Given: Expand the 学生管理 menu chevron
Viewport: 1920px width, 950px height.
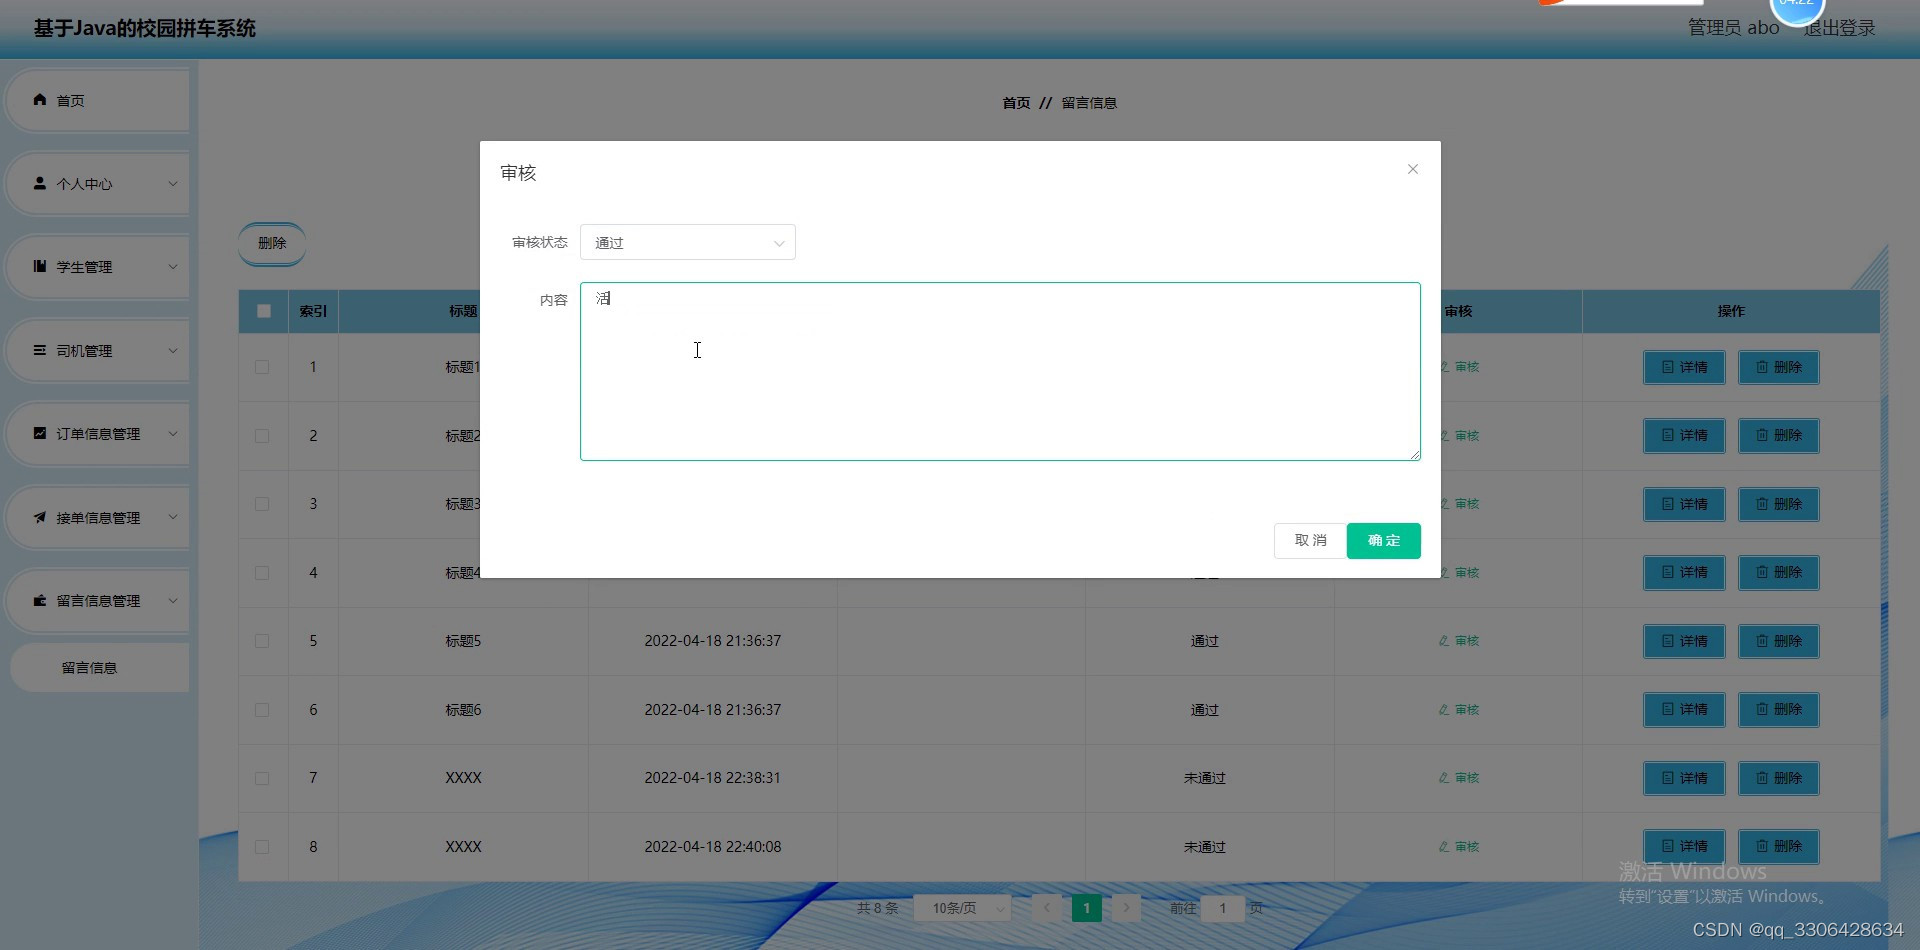Looking at the screenshot, I should (173, 267).
